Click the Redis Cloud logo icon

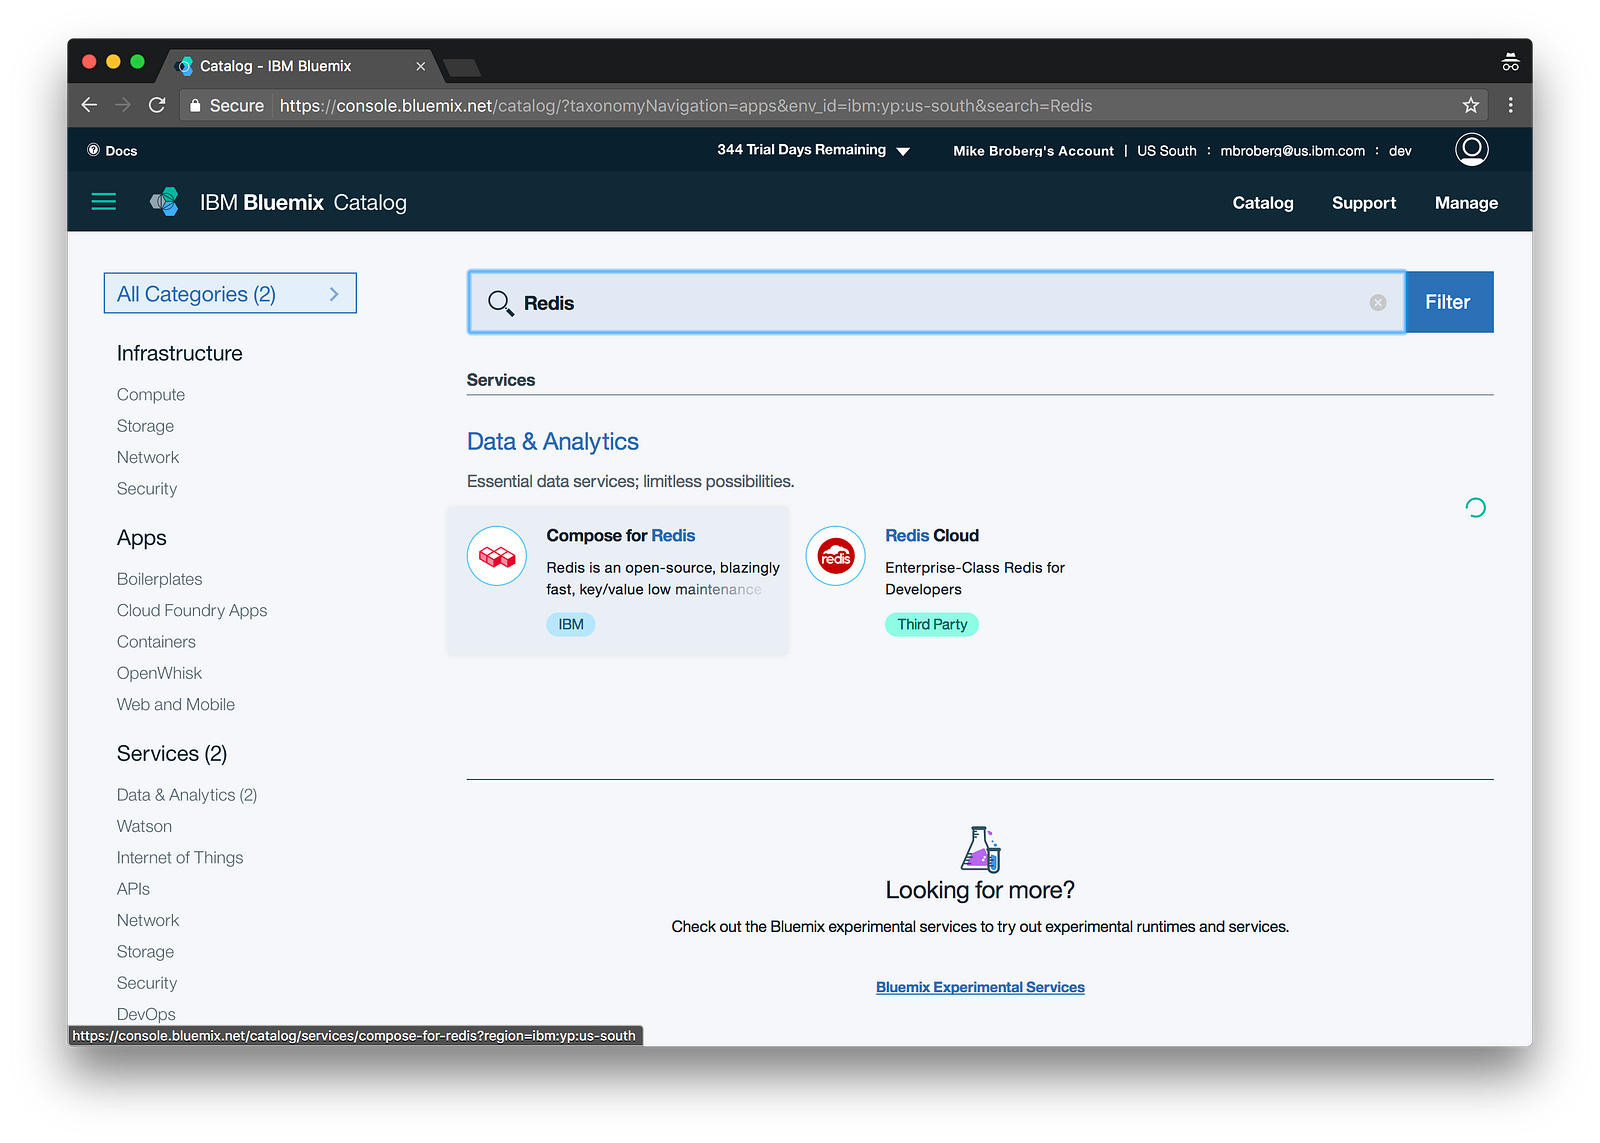click(836, 556)
